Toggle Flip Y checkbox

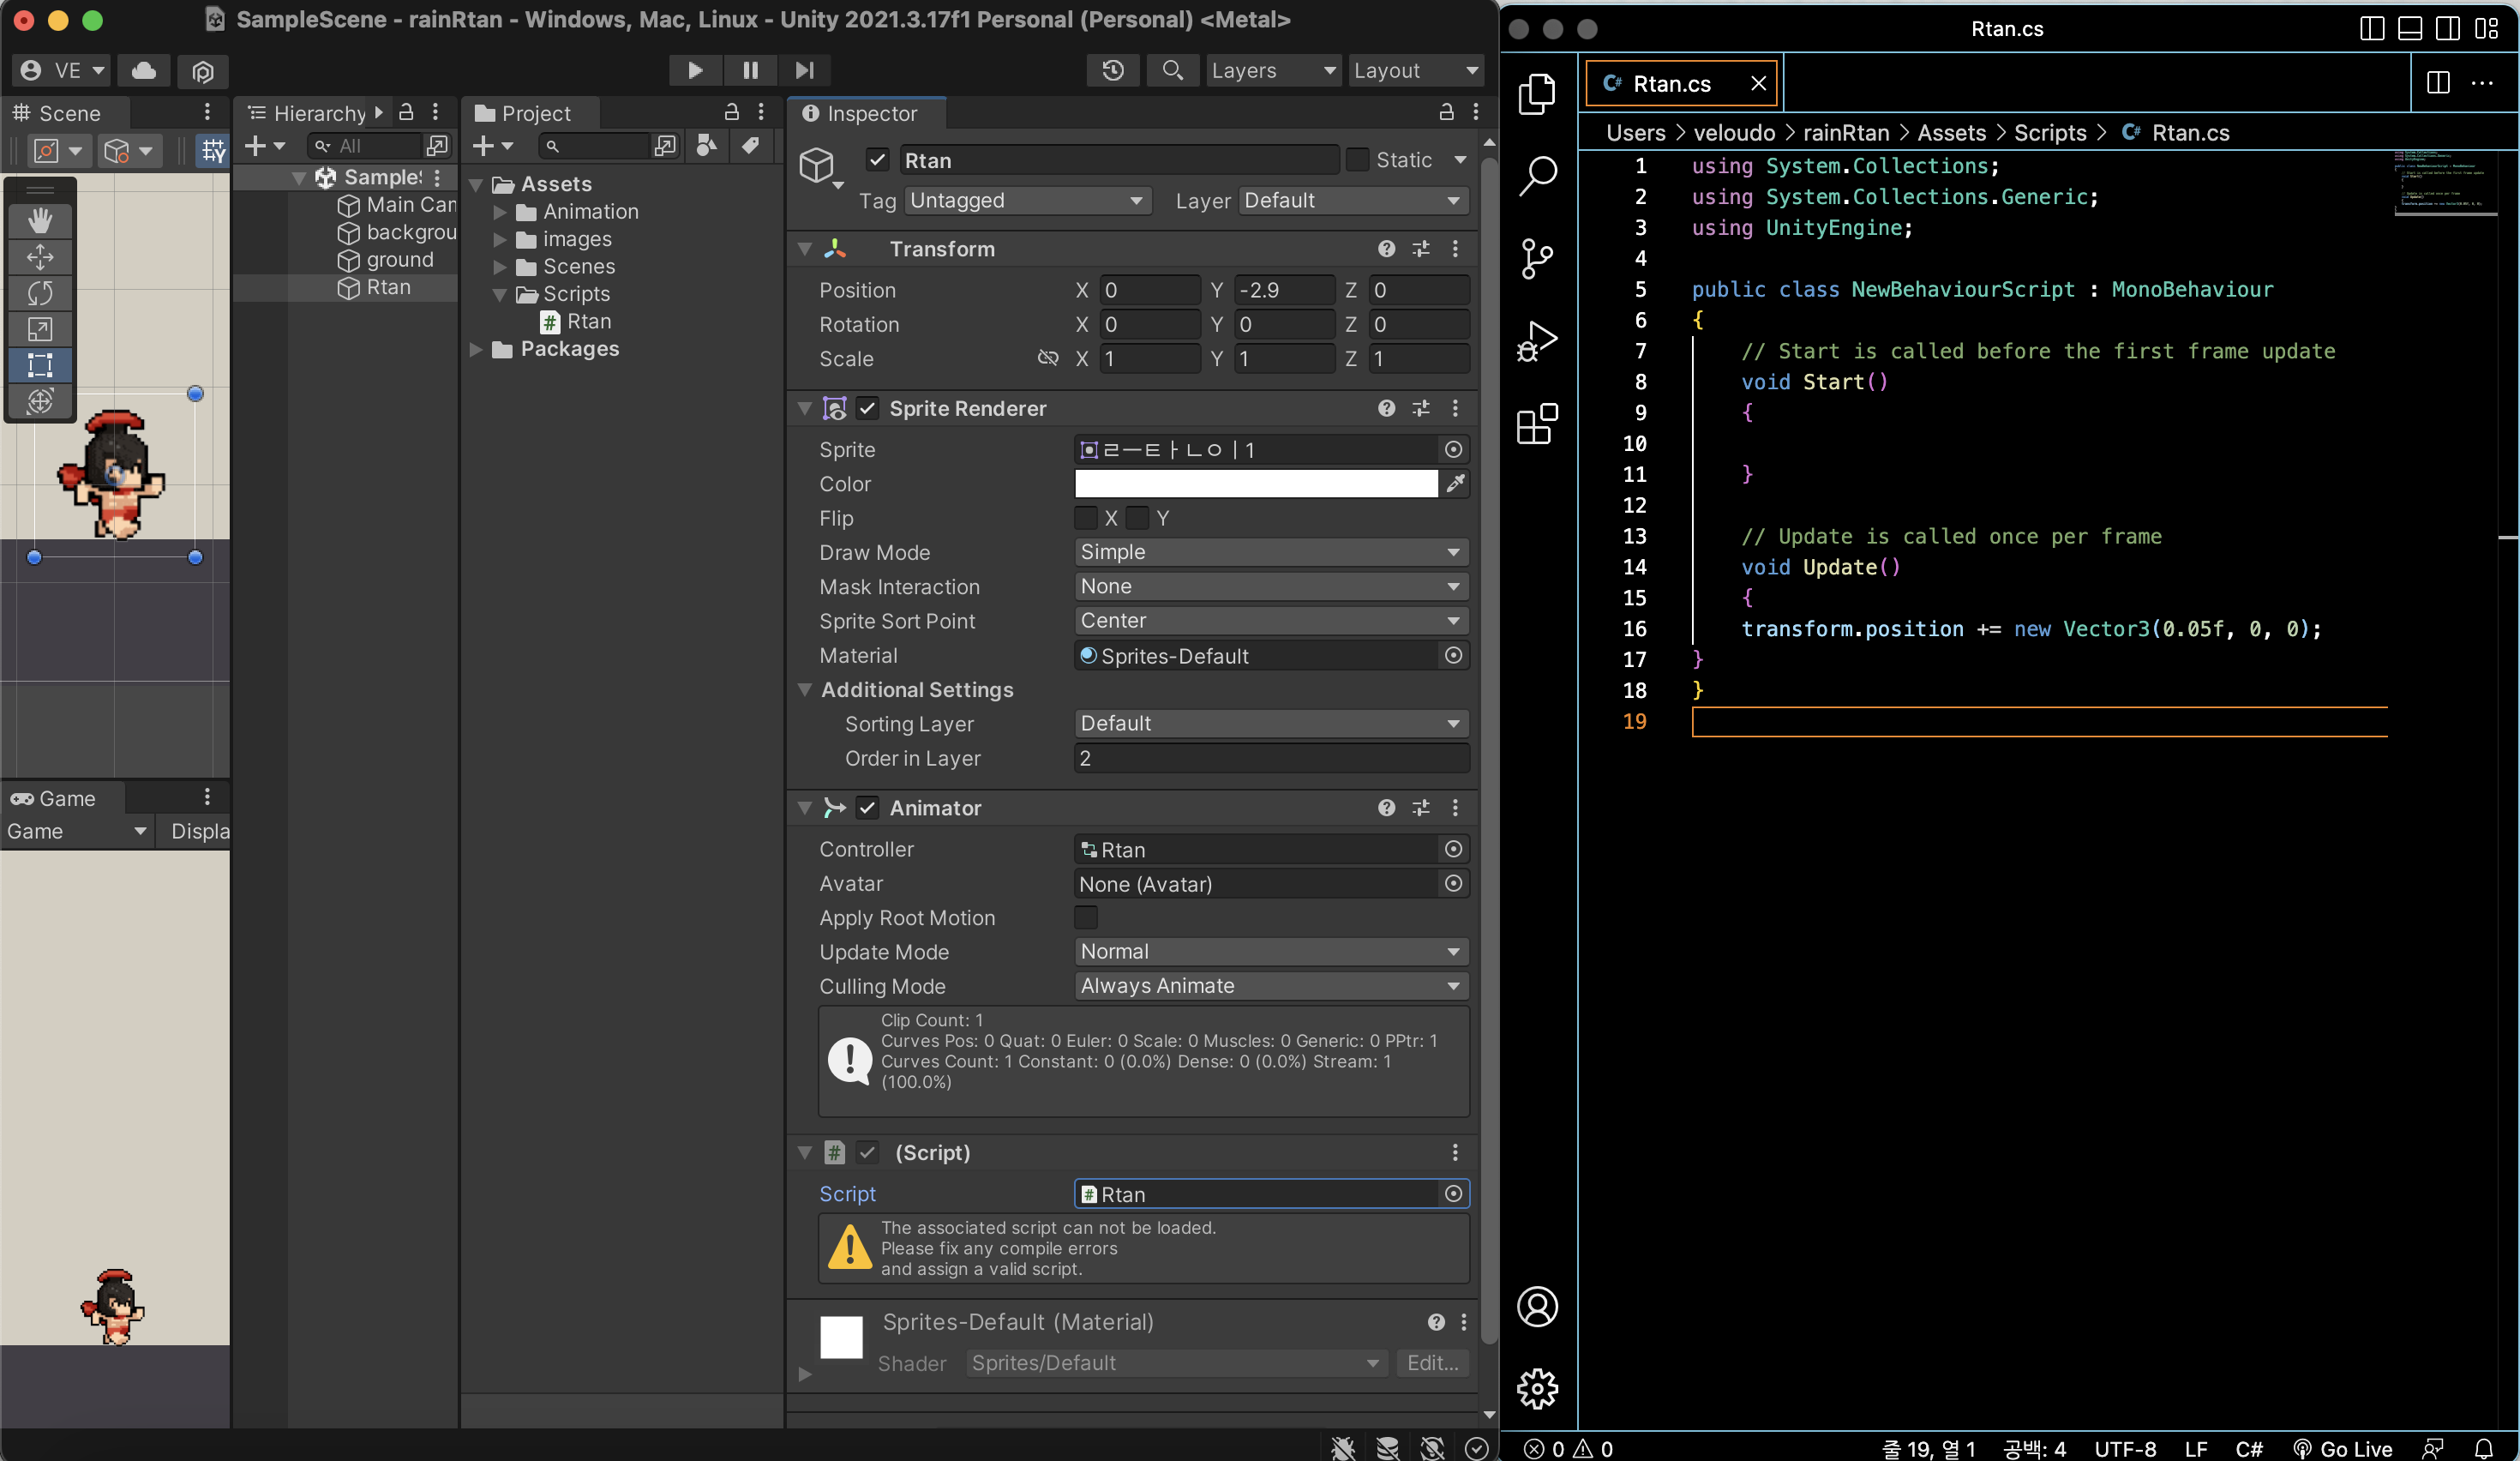[x=1137, y=518]
